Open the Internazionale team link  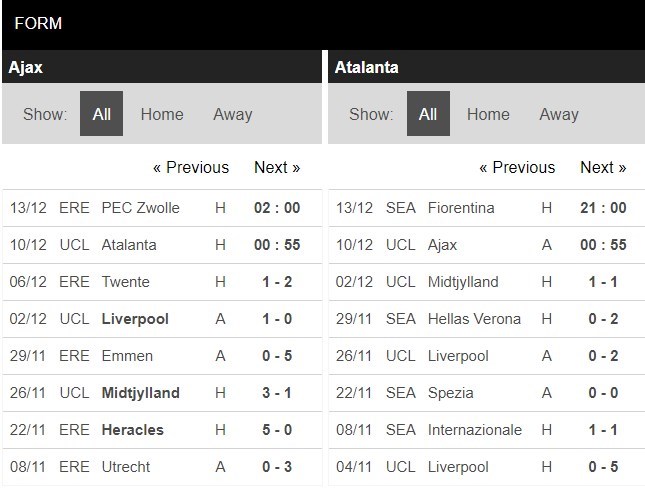coord(475,430)
